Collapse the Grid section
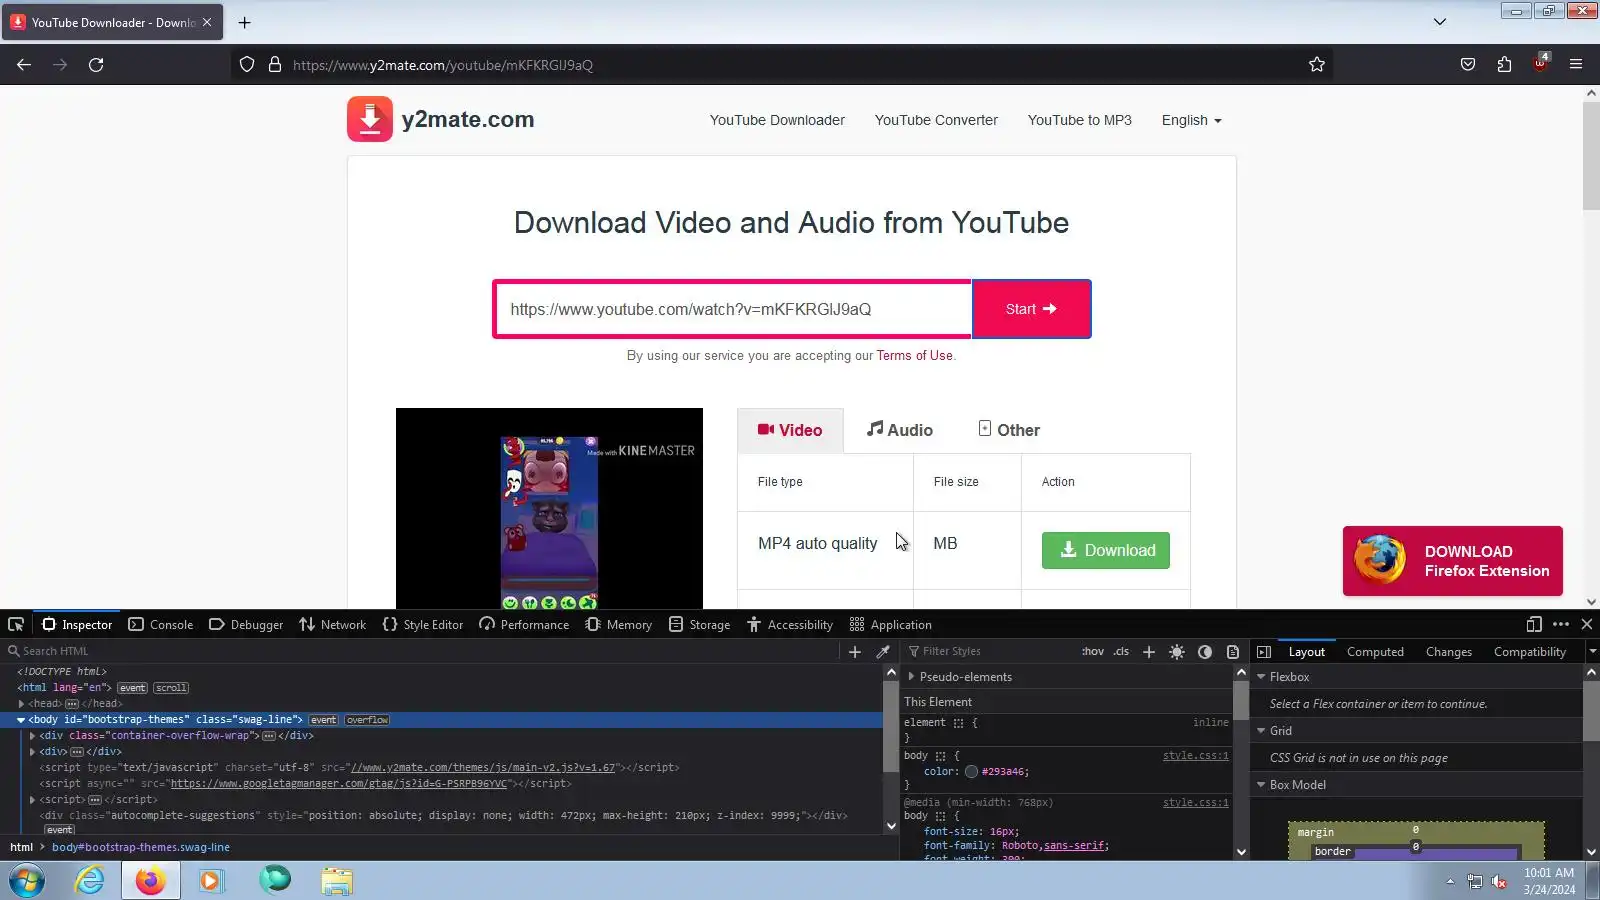 (x=1261, y=731)
